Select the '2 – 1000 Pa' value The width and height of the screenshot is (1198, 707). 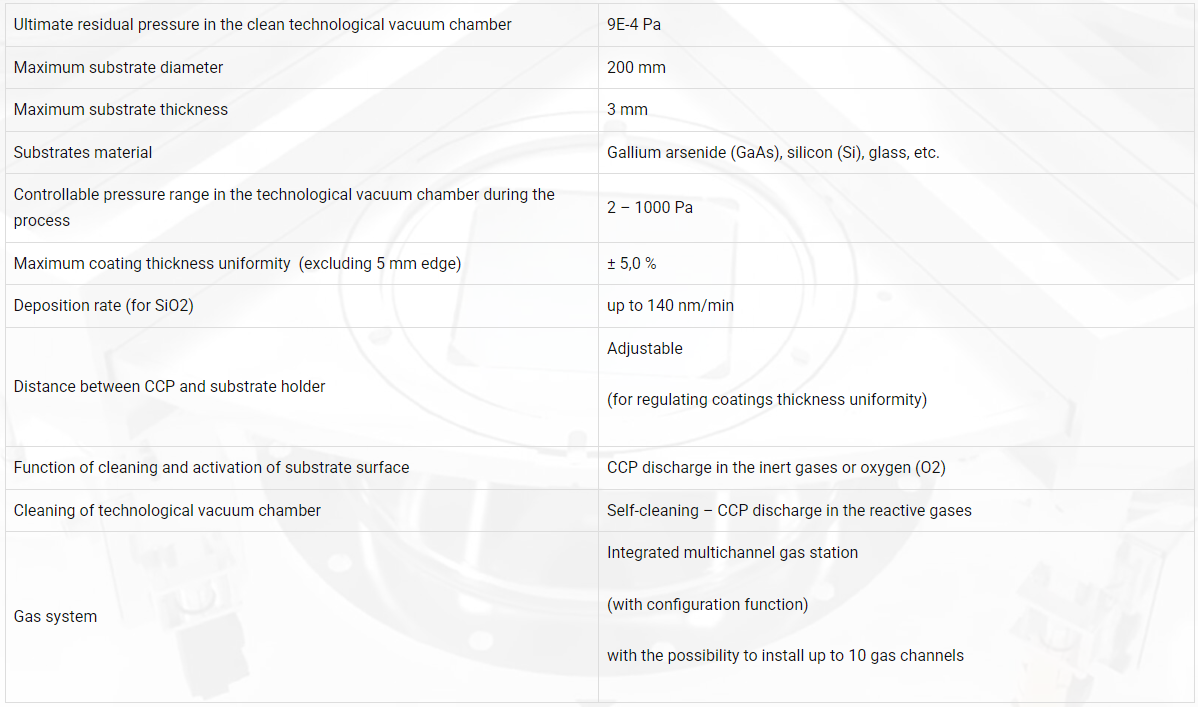(649, 207)
